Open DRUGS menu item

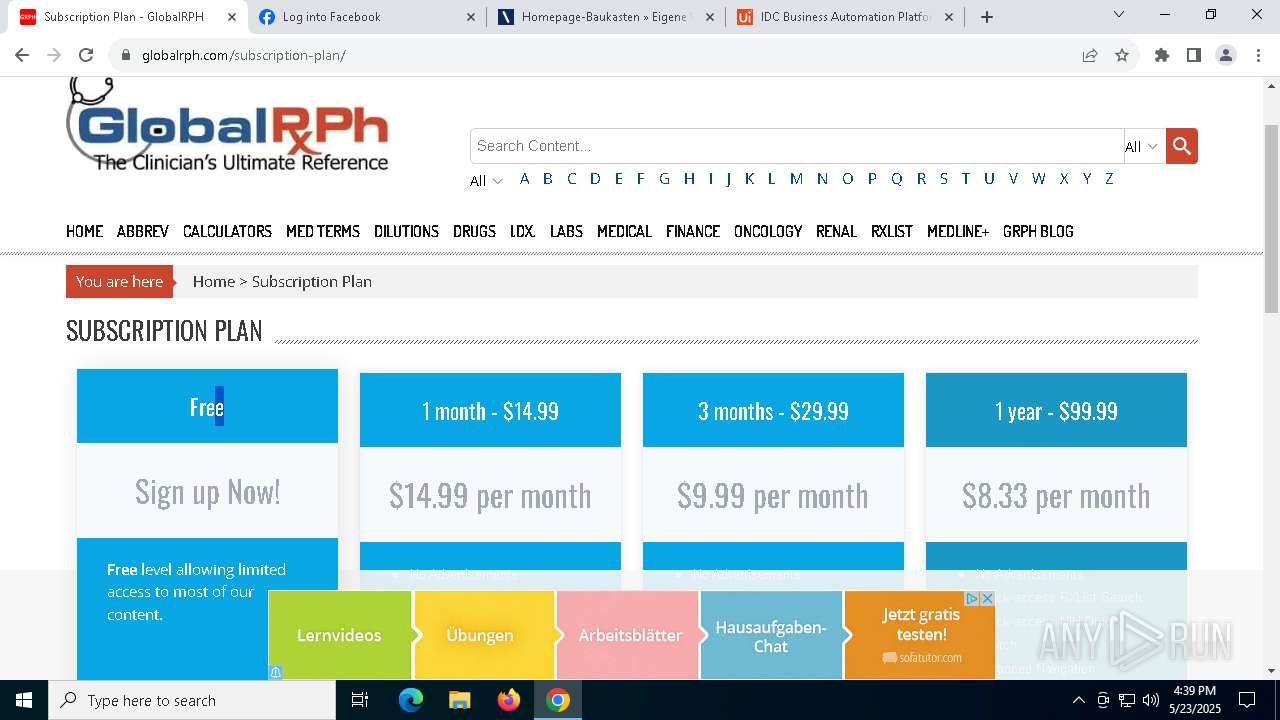(474, 231)
